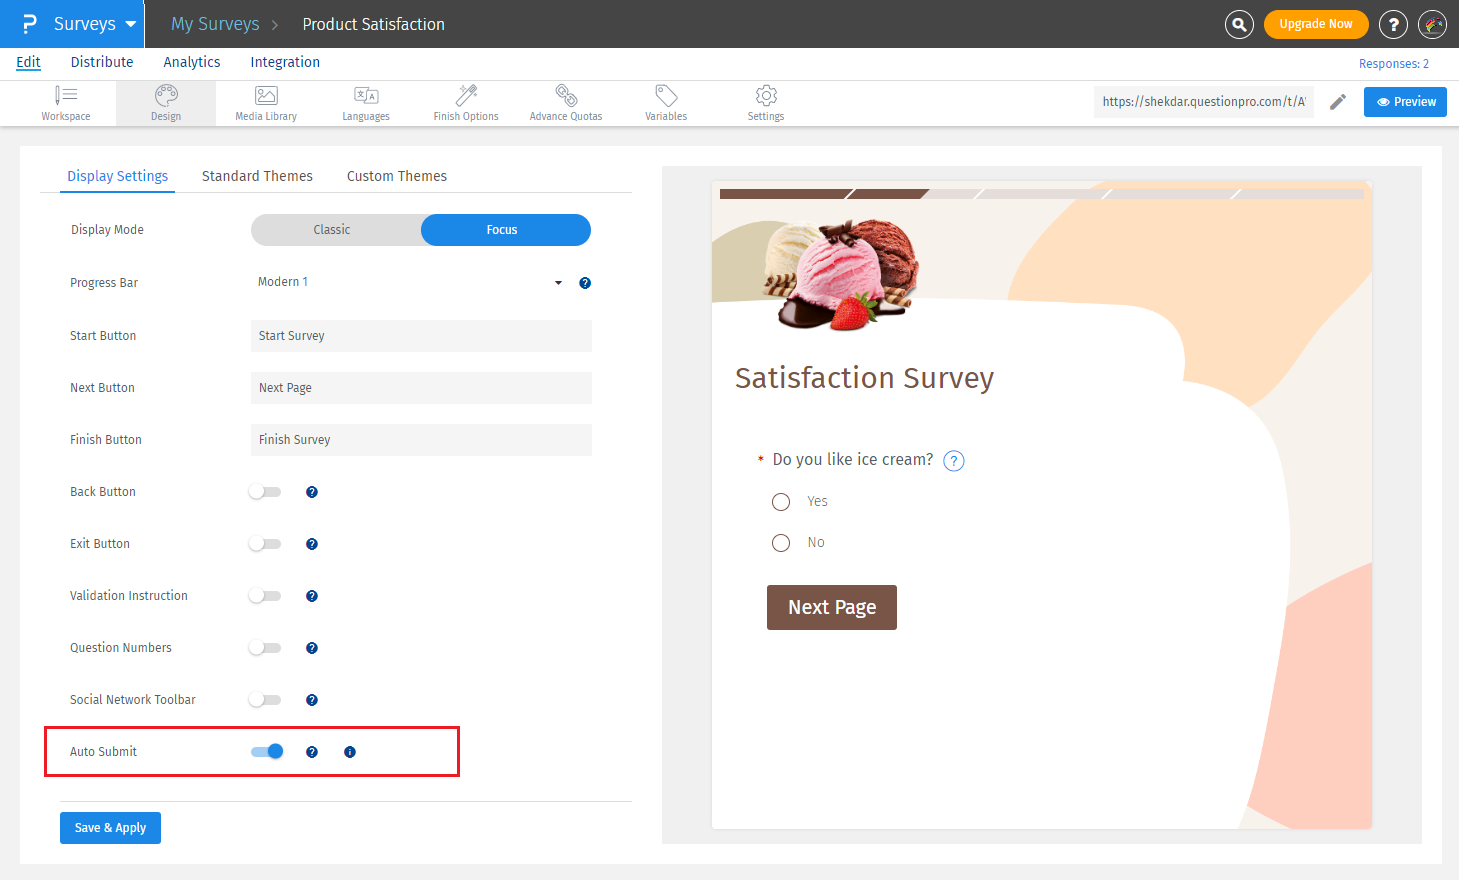Go to Finish Options
This screenshot has width=1459, height=880.
point(465,103)
